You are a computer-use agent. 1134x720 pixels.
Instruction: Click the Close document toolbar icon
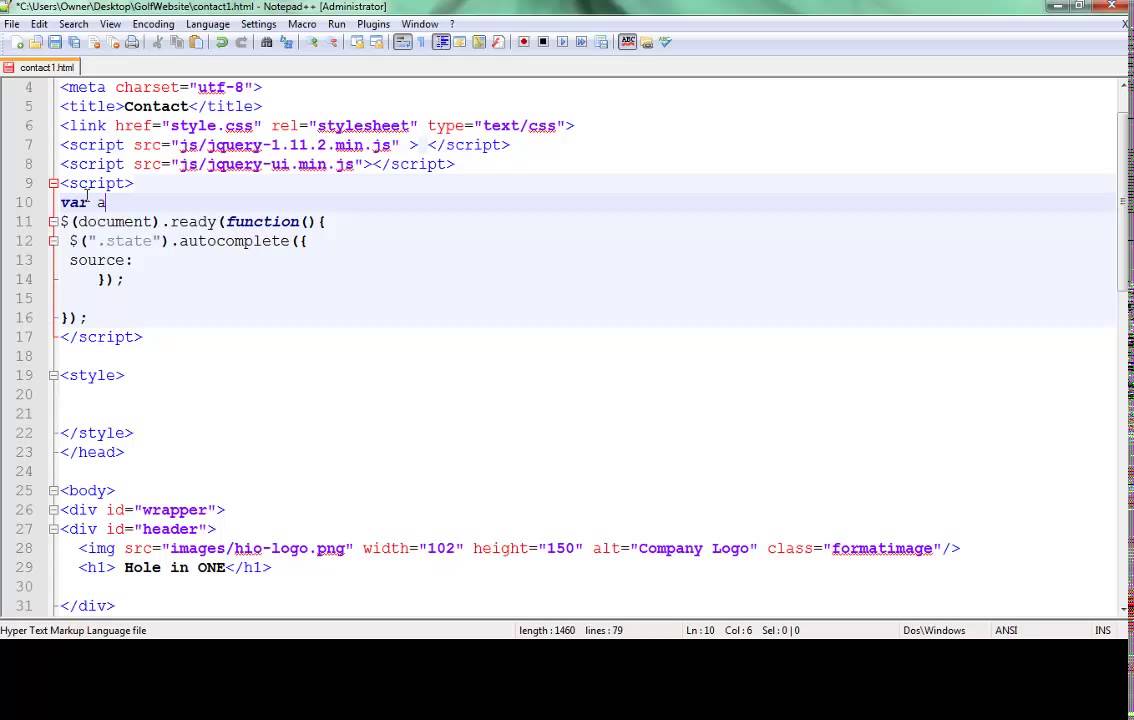coord(94,43)
